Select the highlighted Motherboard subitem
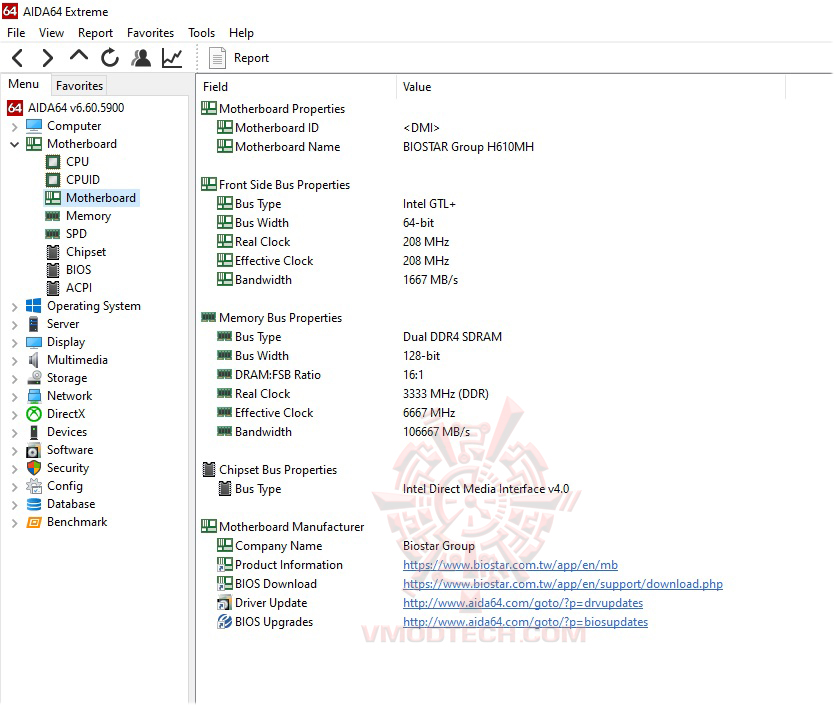 coord(92,198)
